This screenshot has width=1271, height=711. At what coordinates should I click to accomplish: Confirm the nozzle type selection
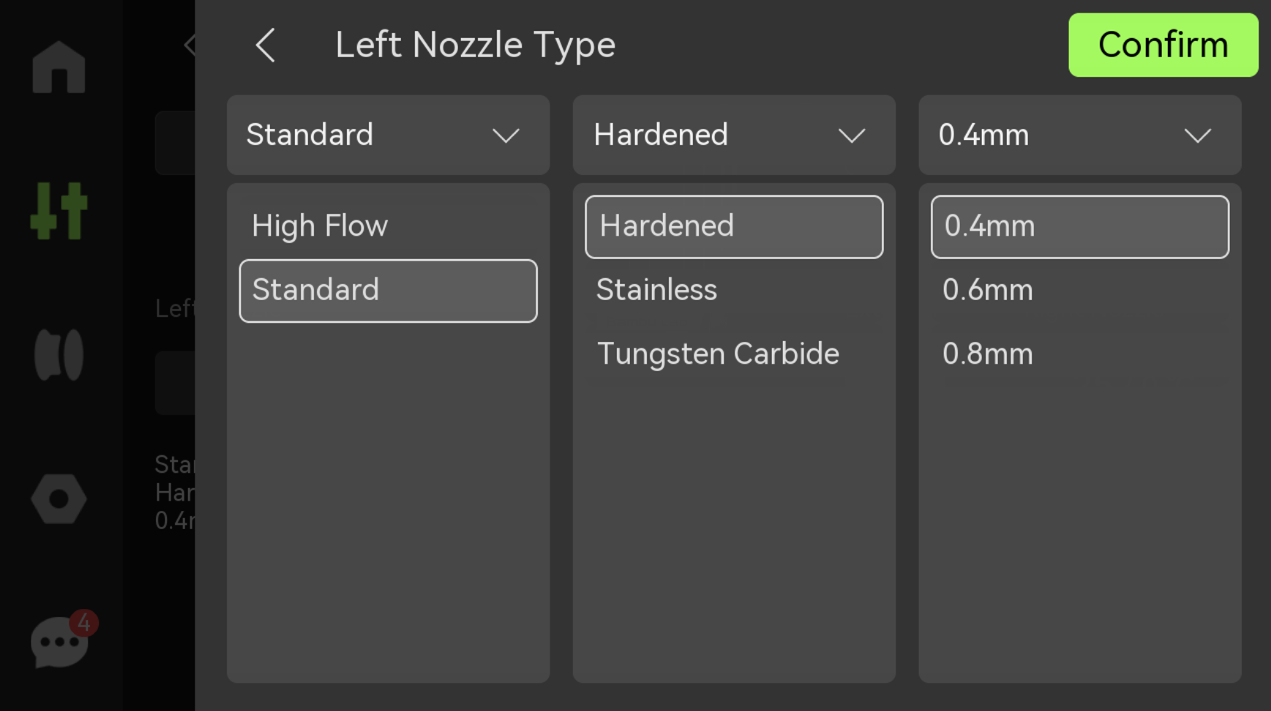point(1163,45)
